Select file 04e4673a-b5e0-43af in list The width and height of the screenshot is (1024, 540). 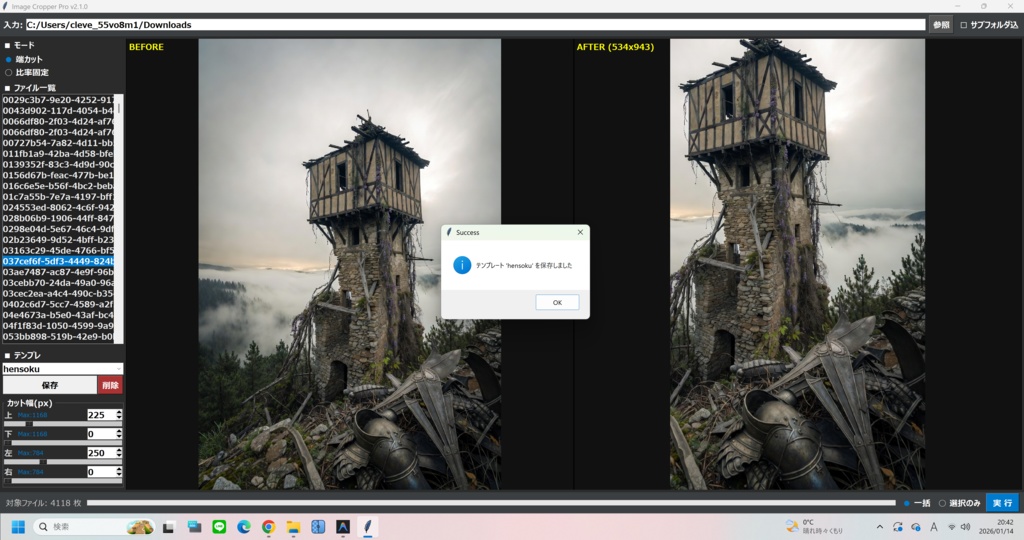click(58, 315)
